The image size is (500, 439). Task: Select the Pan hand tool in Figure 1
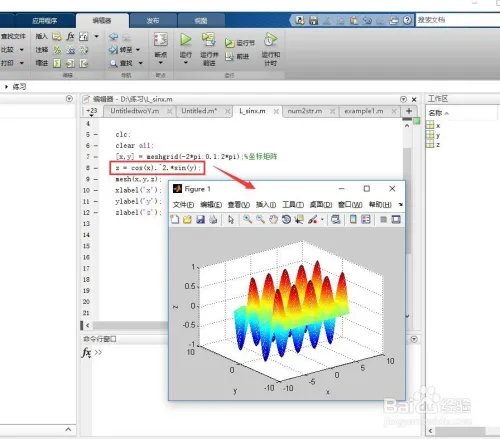point(273,219)
